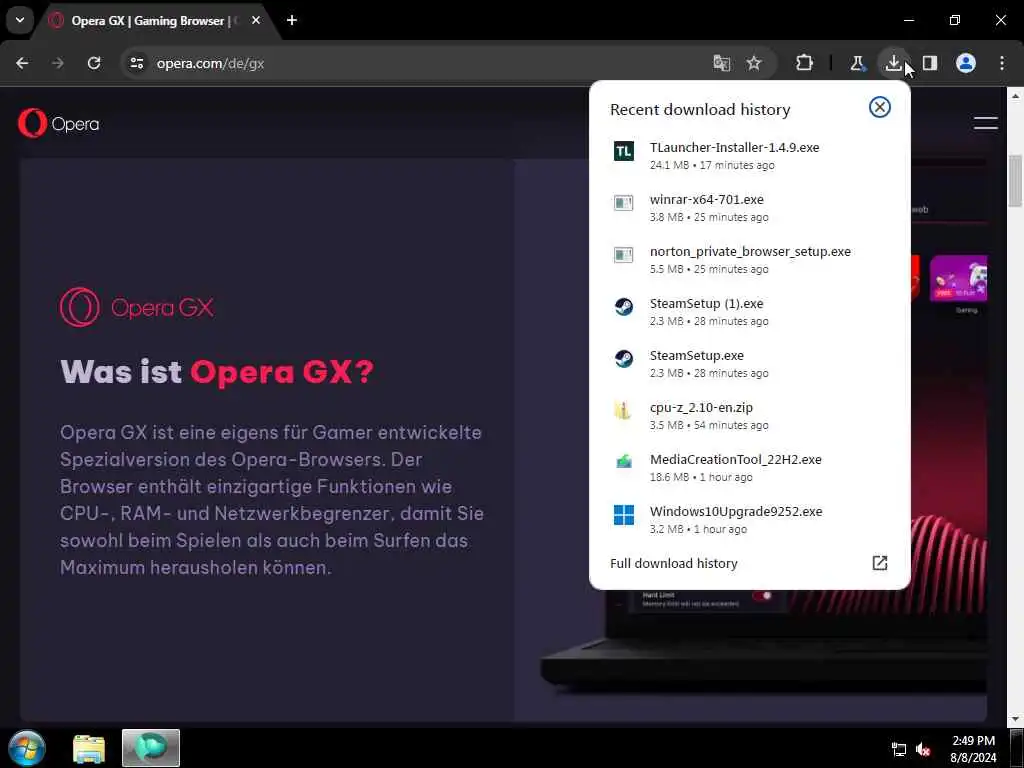Click the cpu-z_2.10-en.zip archive icon

[x=622, y=411]
